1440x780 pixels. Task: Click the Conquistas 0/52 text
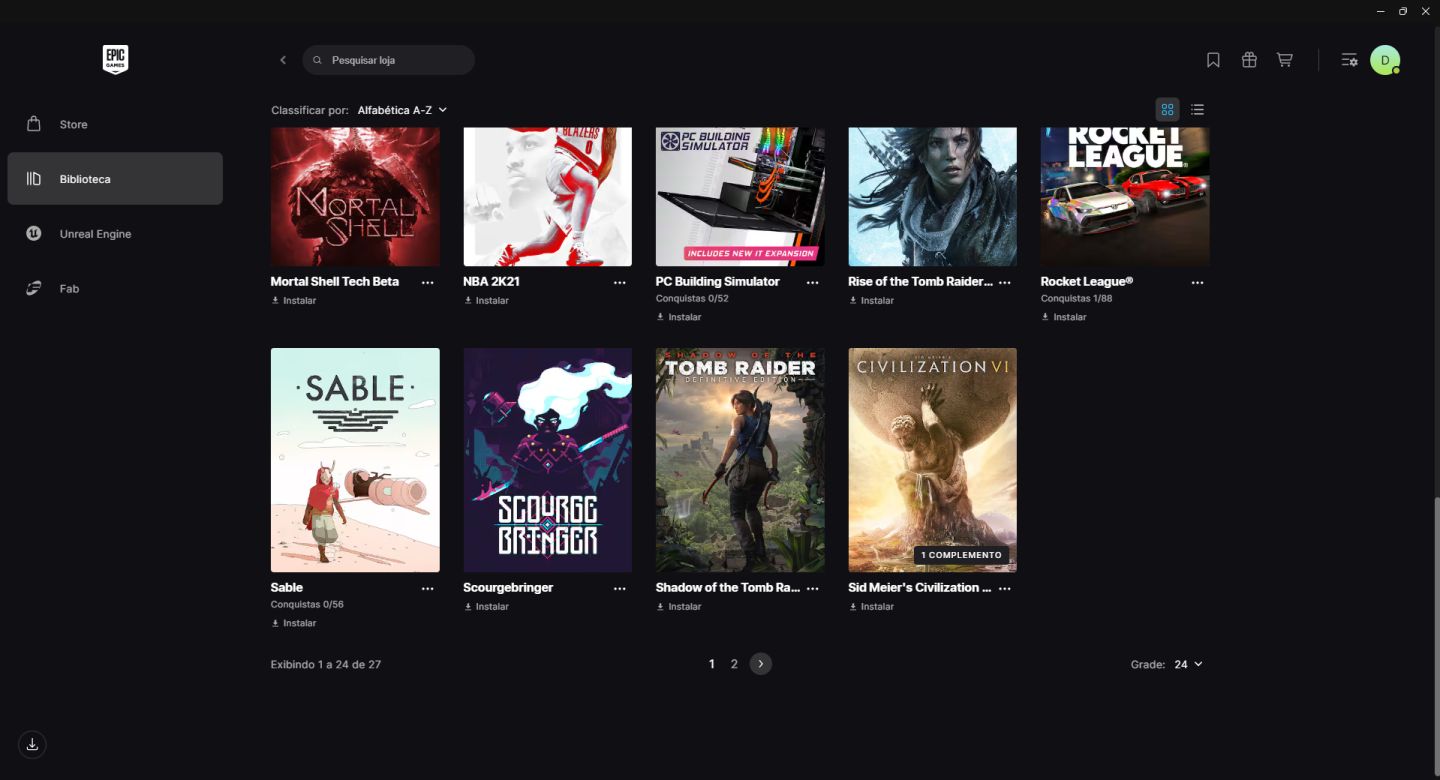pyautogui.click(x=692, y=298)
